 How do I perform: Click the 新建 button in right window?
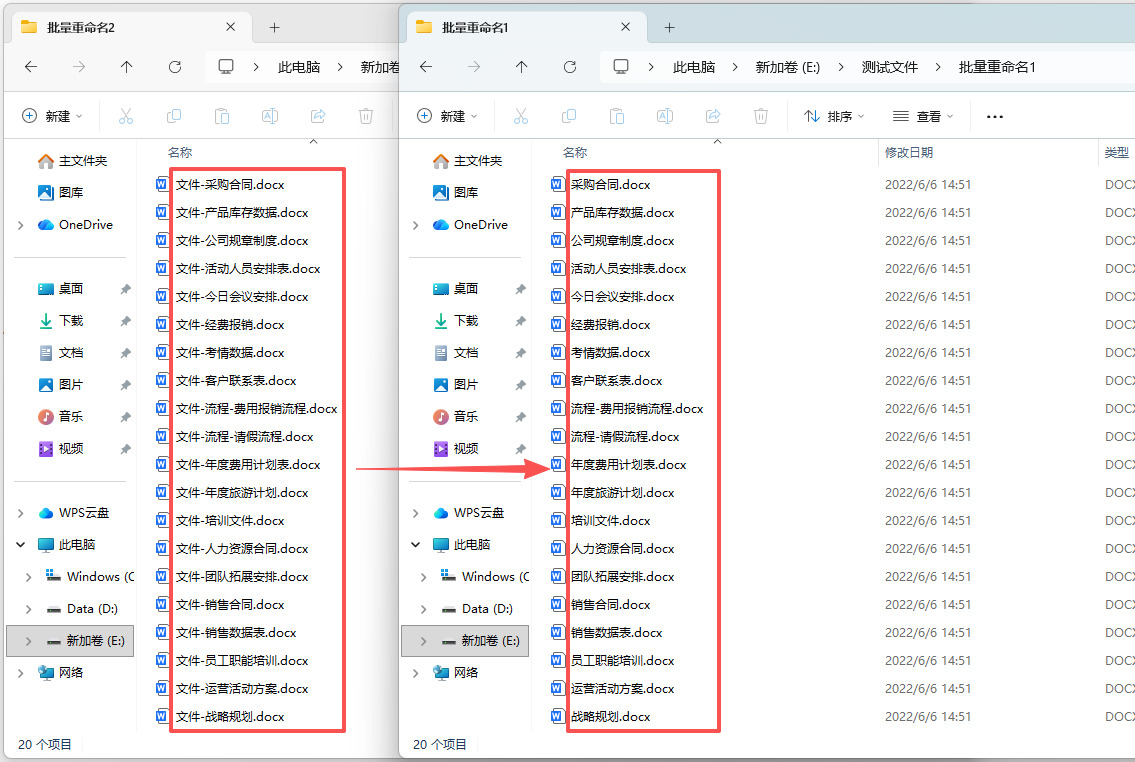[447, 117]
